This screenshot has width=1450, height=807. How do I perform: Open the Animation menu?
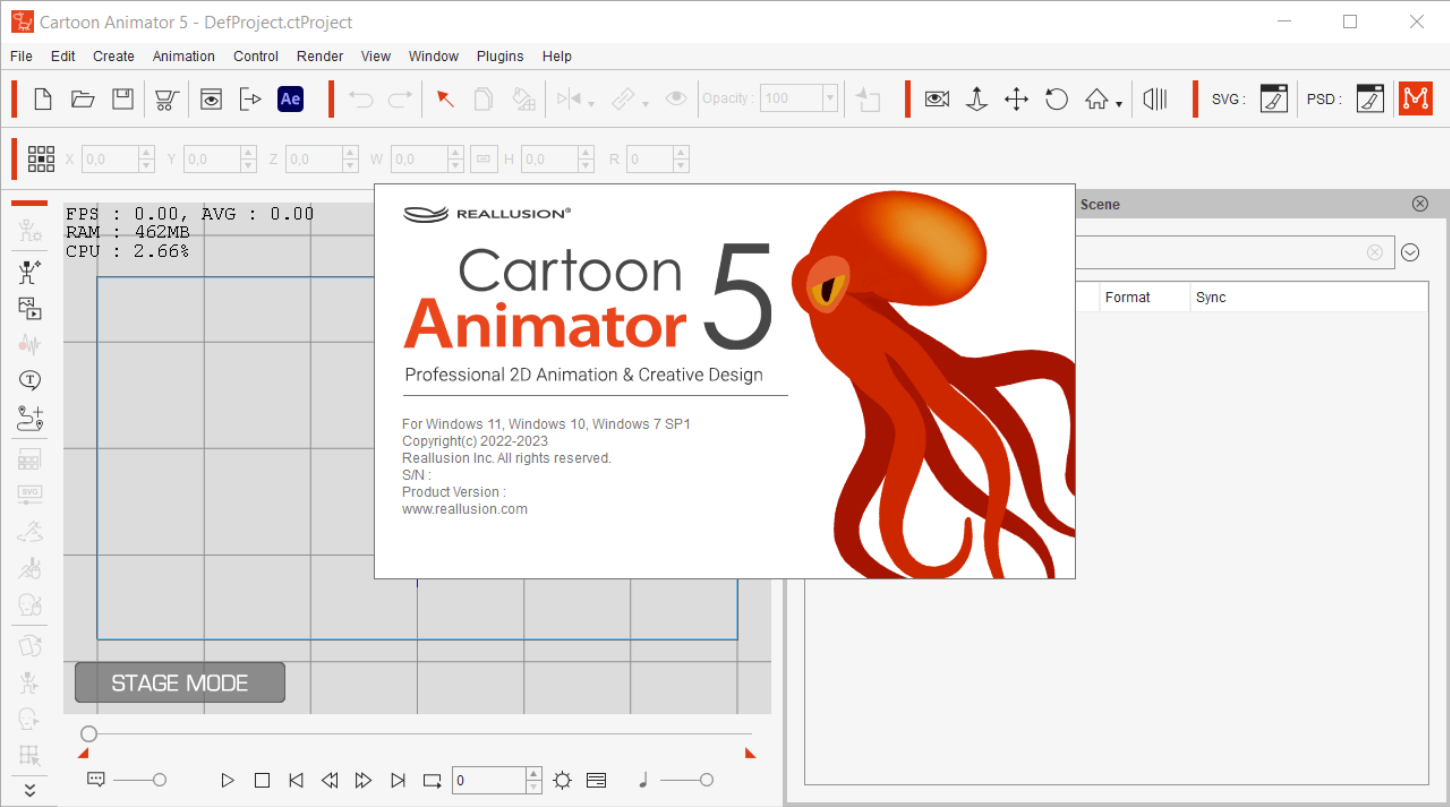[184, 56]
